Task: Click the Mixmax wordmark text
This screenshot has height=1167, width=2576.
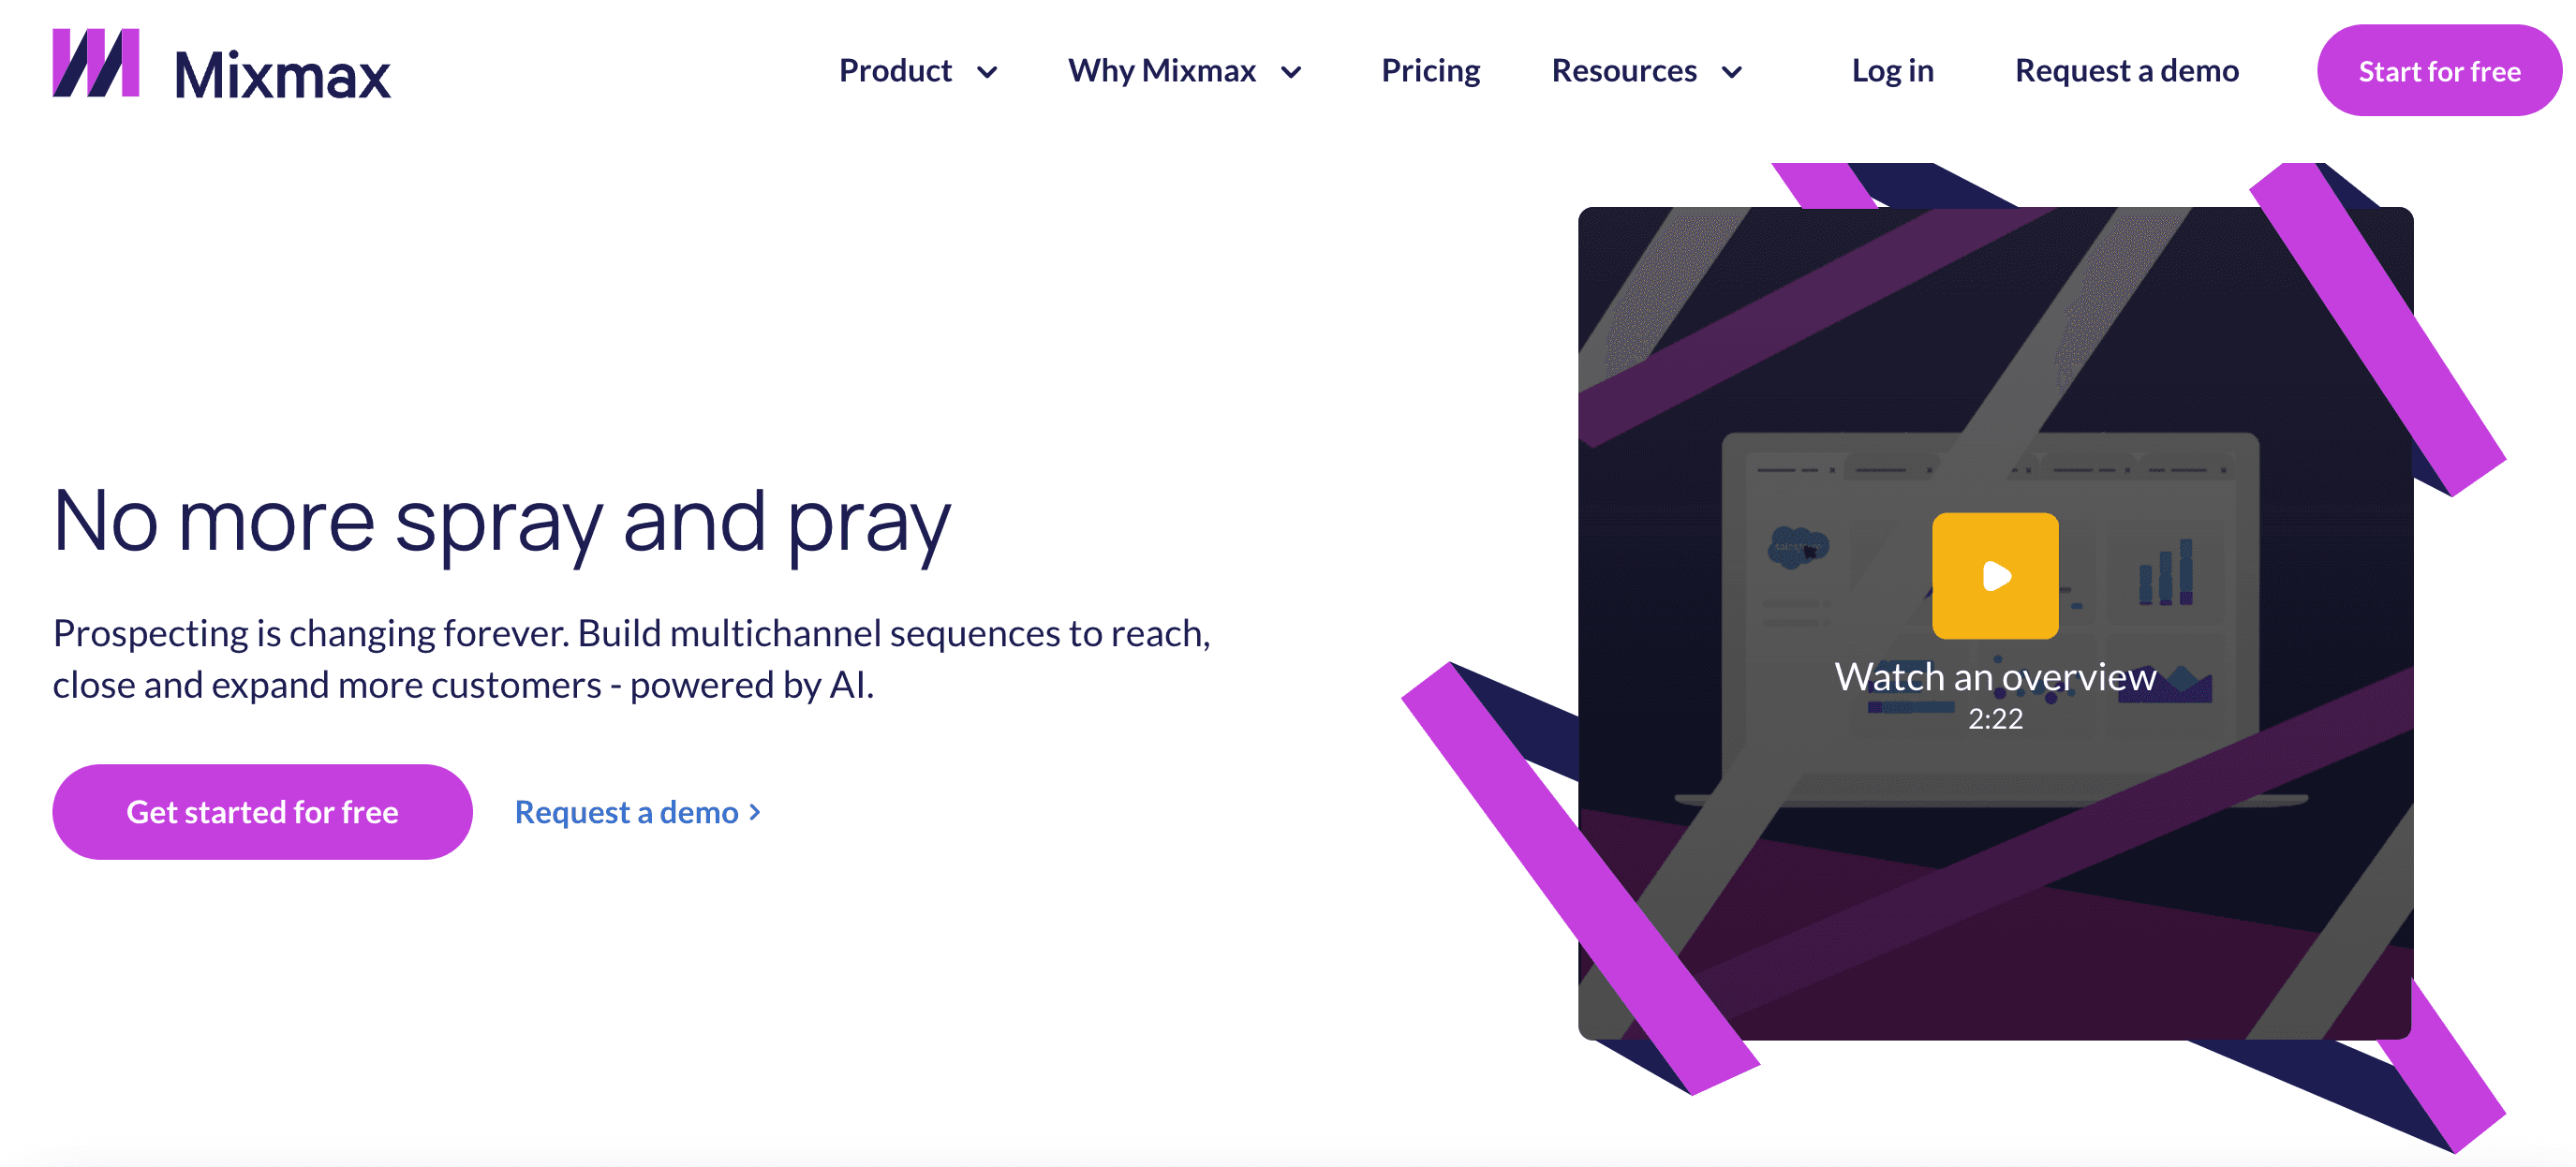Action: [282, 76]
